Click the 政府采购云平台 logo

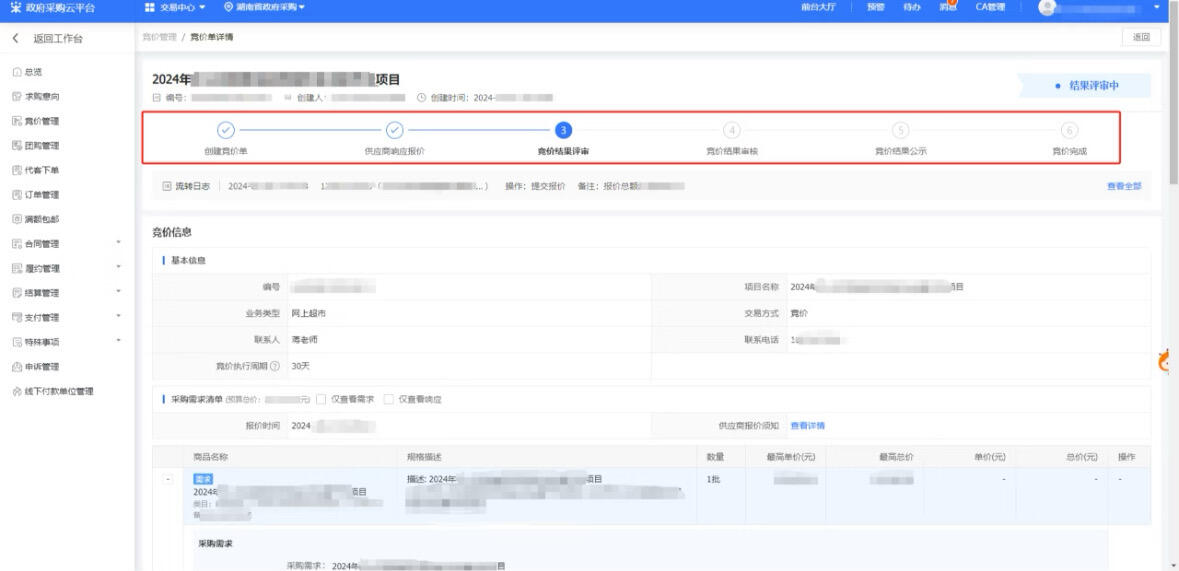[x=53, y=7]
